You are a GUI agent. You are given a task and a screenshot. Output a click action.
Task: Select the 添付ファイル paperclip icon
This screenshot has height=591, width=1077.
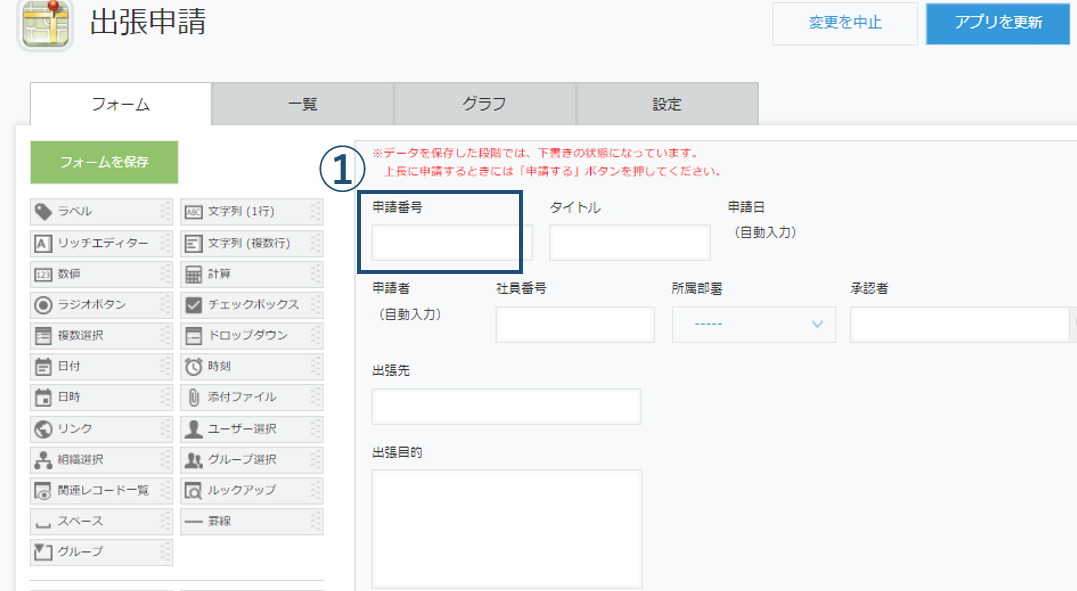[x=194, y=397]
